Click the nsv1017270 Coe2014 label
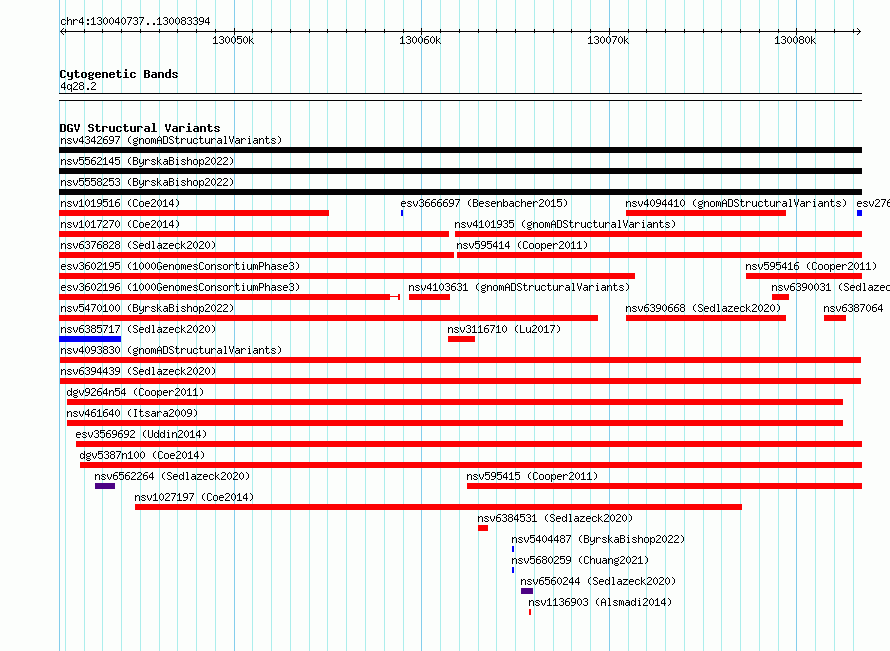Viewport: 890px width, 651px height. coord(120,224)
